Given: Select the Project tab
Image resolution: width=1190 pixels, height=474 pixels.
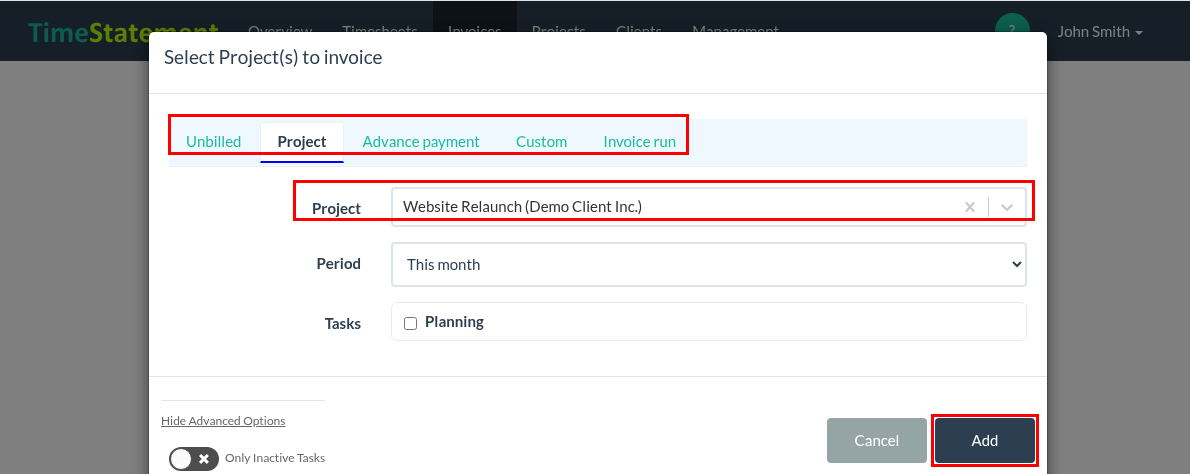Looking at the screenshot, I should click(x=302, y=142).
